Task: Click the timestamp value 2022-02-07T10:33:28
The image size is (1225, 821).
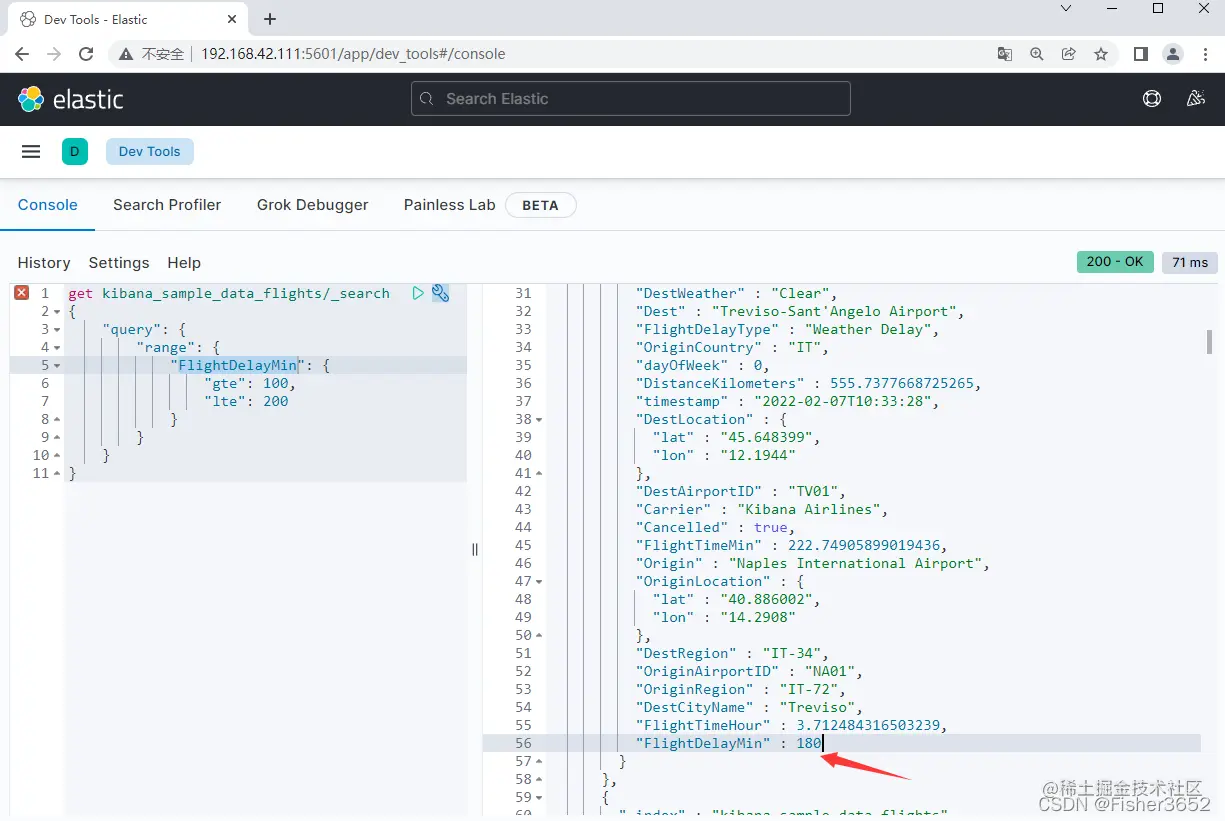Action: [x=848, y=401]
